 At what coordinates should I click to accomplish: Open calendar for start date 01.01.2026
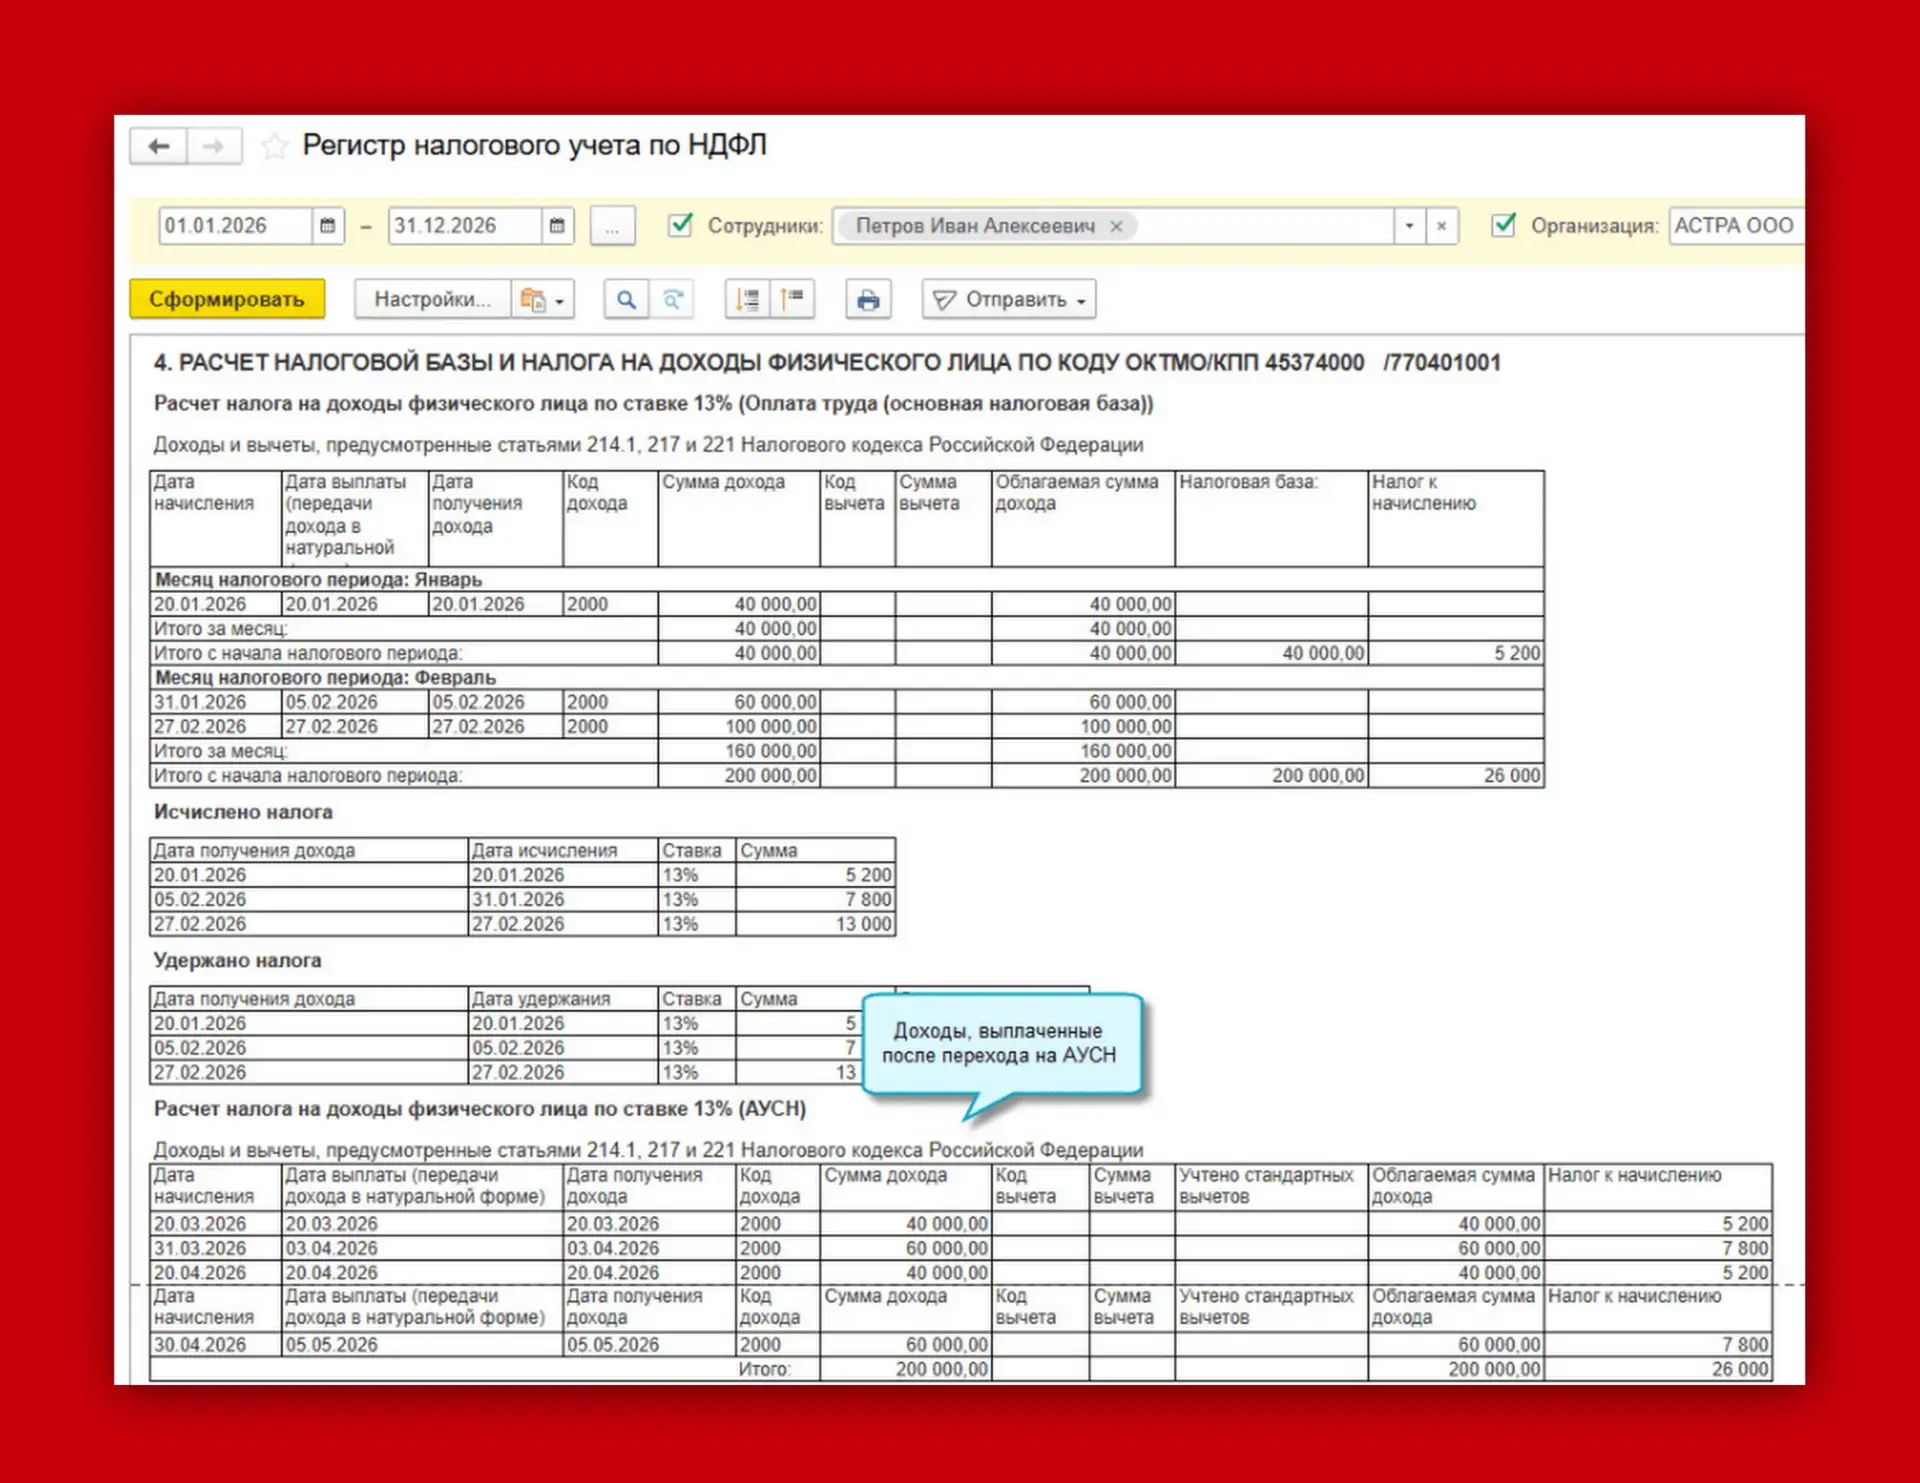[x=327, y=226]
